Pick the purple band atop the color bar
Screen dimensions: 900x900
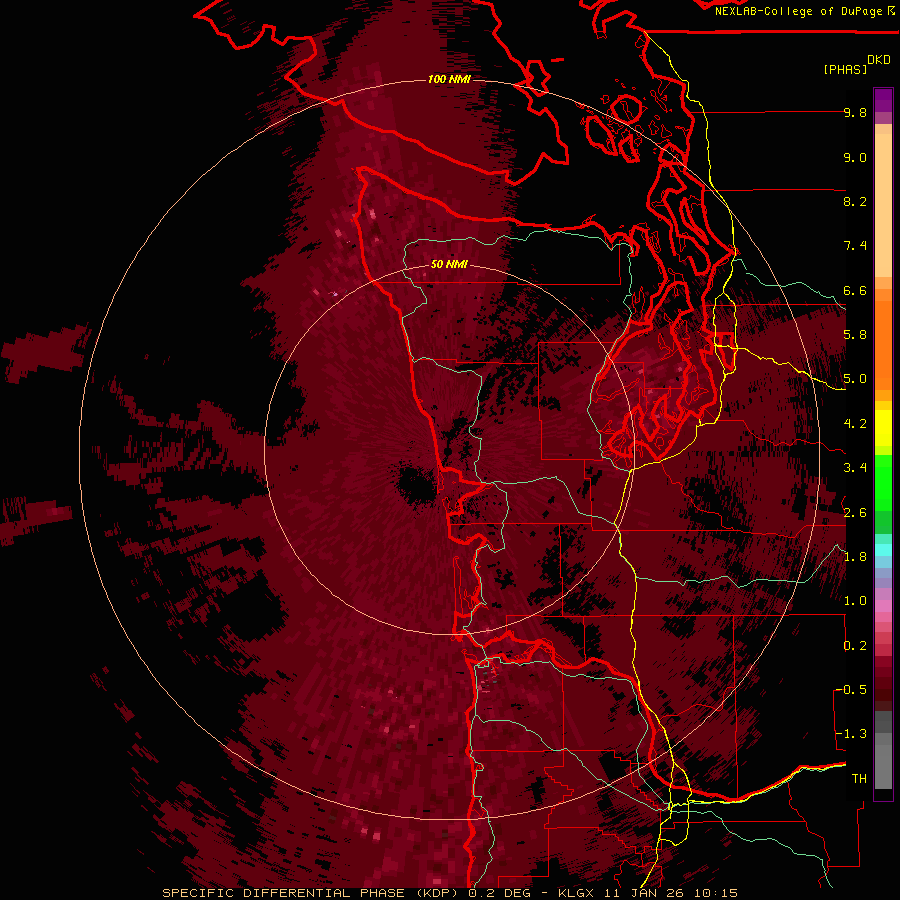coord(883,100)
